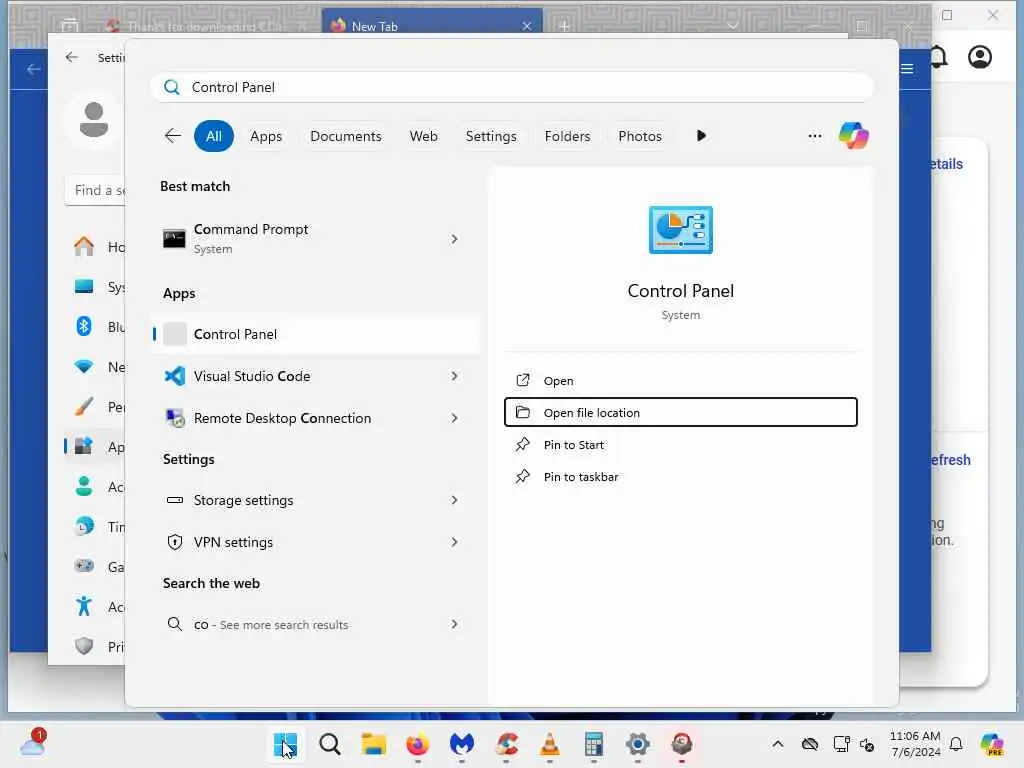Select the Photos filter tab
Screen dimensions: 1024x768
640,136
